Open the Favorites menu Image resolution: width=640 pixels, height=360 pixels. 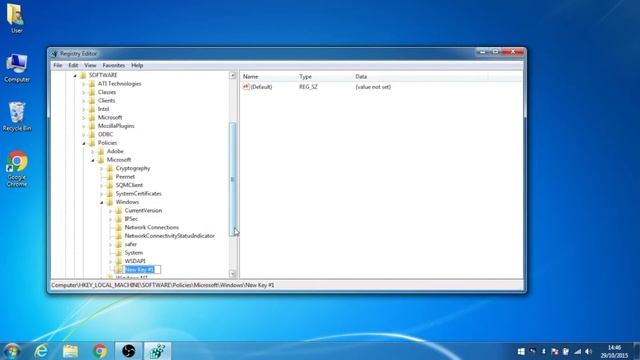click(x=113, y=65)
